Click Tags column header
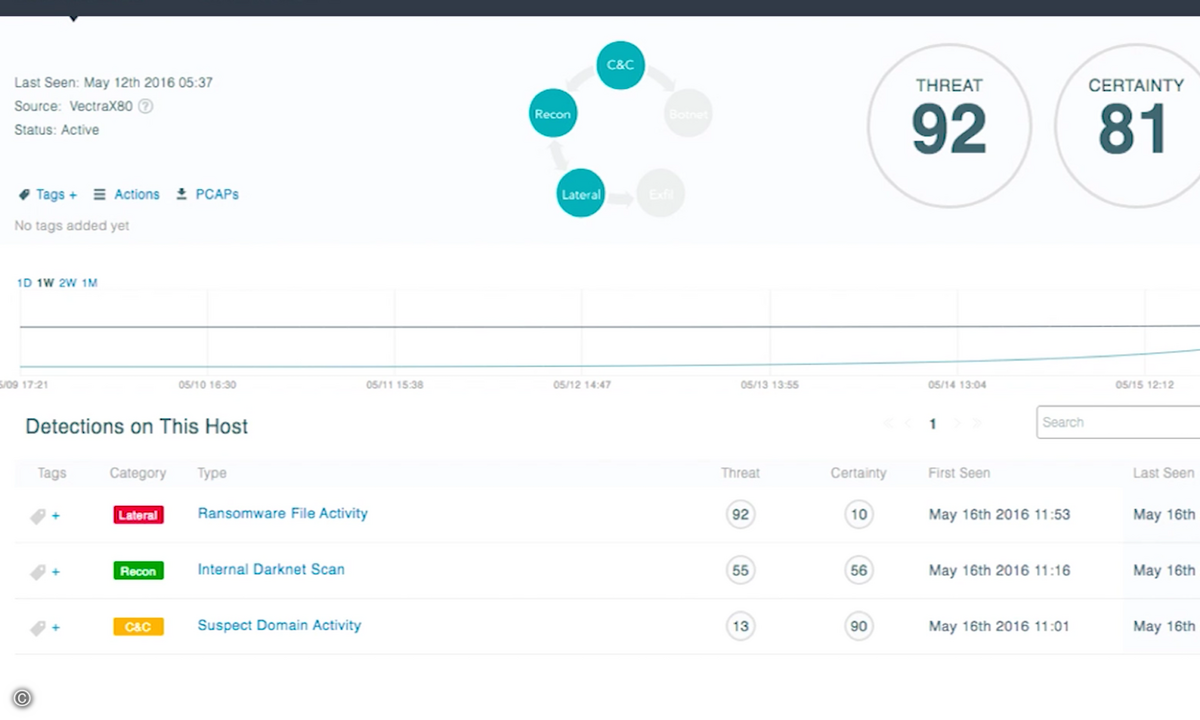The image size is (1200, 720). (x=52, y=473)
